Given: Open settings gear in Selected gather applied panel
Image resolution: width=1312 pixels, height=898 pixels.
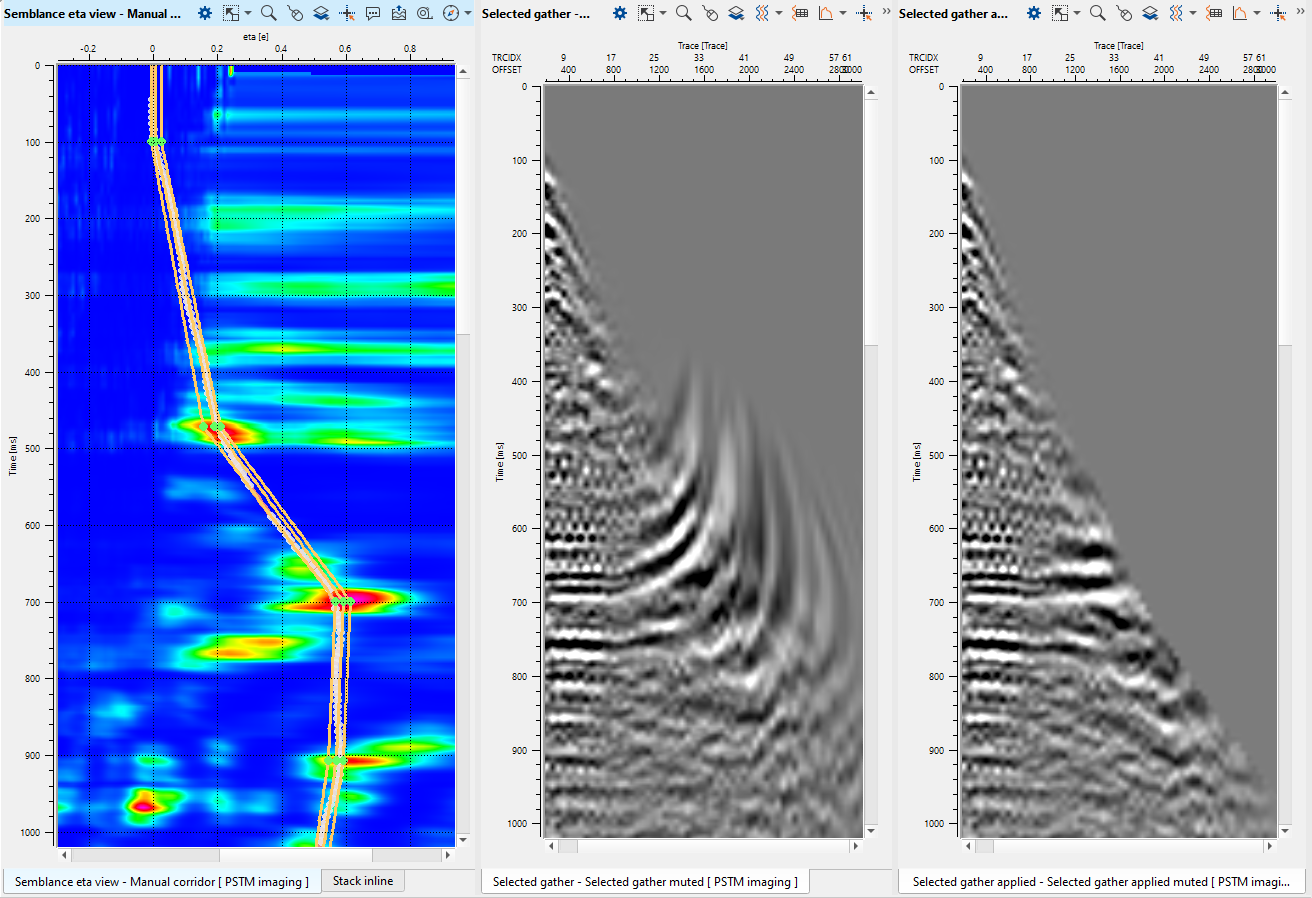Looking at the screenshot, I should pyautogui.click(x=1034, y=13).
